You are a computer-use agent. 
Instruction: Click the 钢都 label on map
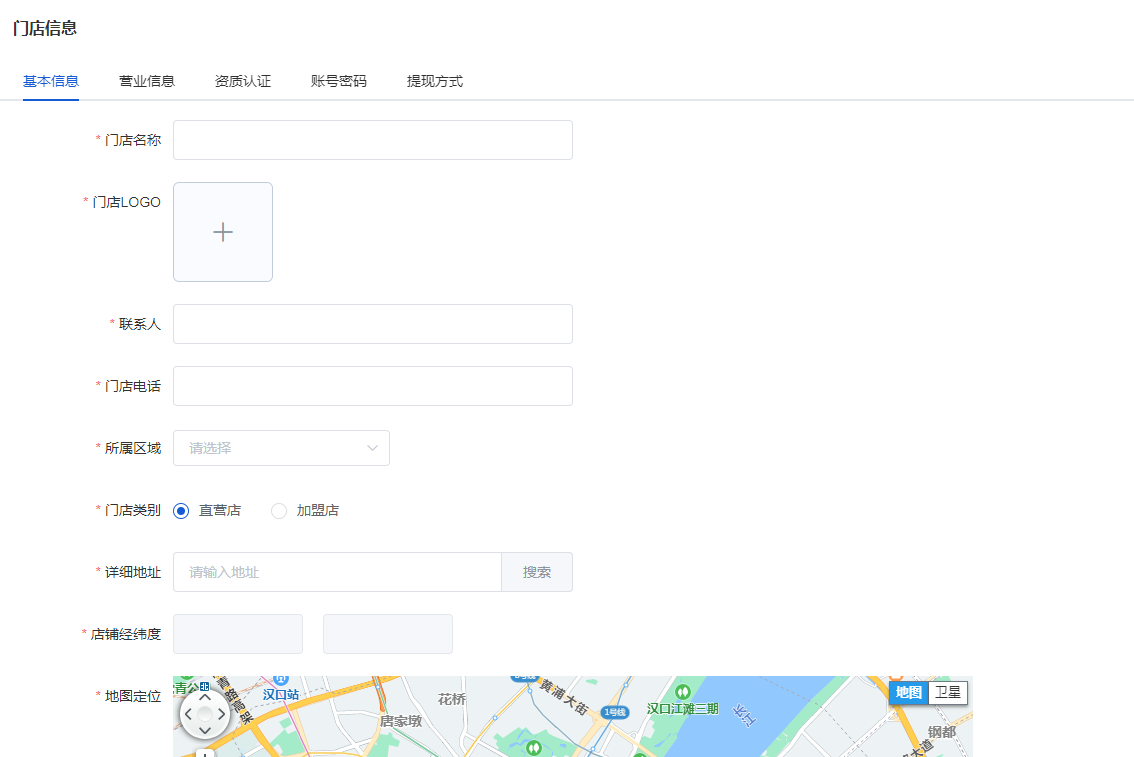point(942,732)
